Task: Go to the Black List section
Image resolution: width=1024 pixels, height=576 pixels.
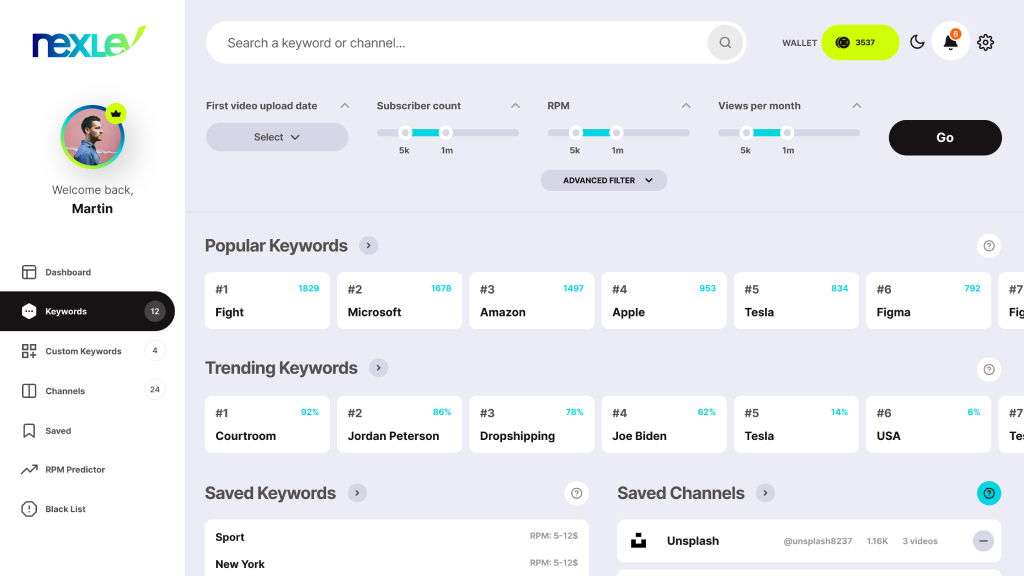Action: point(65,509)
